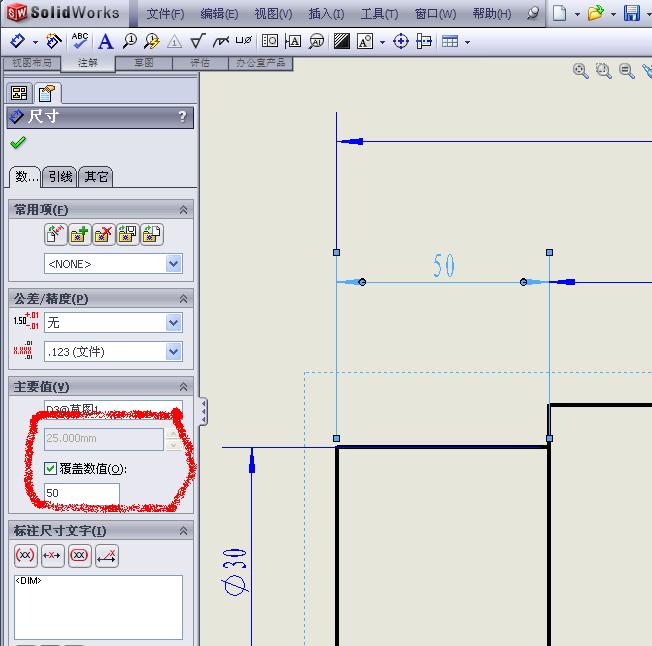
Task: Insert a Center Mark
Action: point(401,41)
